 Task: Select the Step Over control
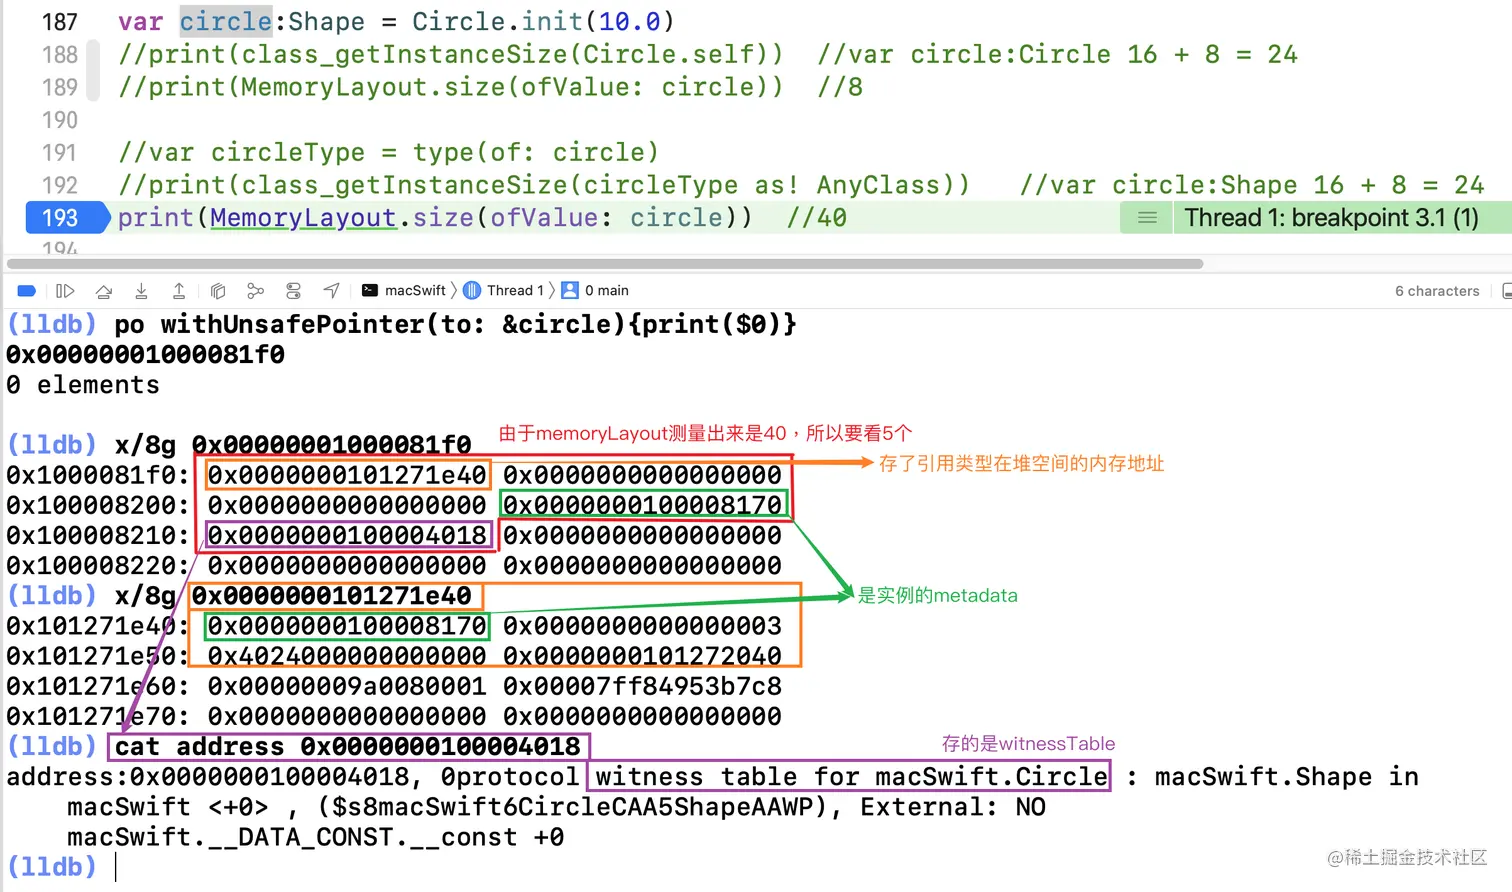pyautogui.click(x=104, y=290)
